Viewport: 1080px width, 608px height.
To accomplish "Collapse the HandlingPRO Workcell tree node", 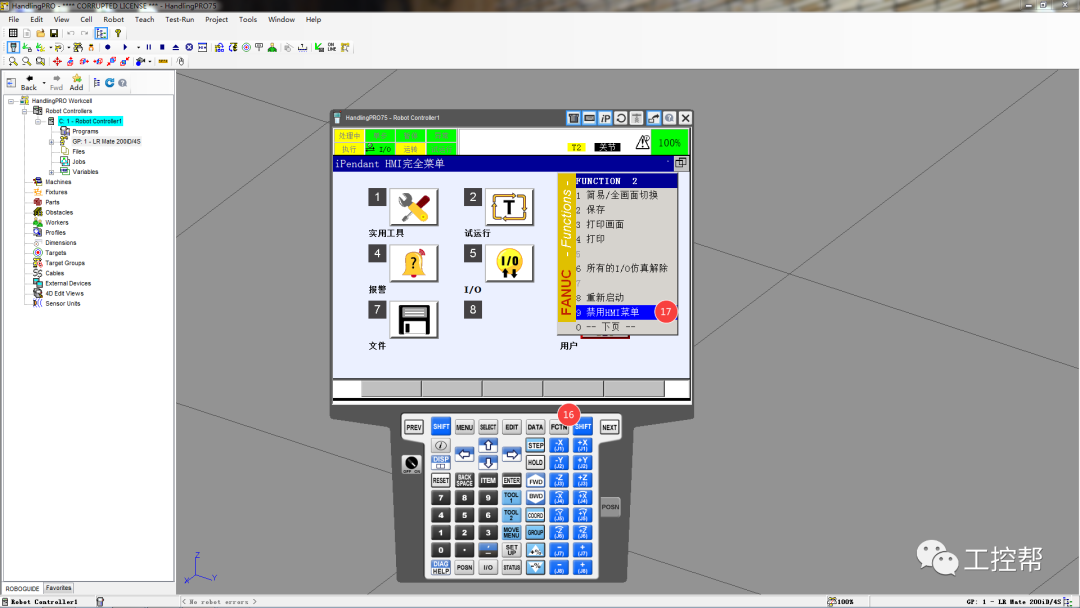I will pyautogui.click(x=11, y=101).
